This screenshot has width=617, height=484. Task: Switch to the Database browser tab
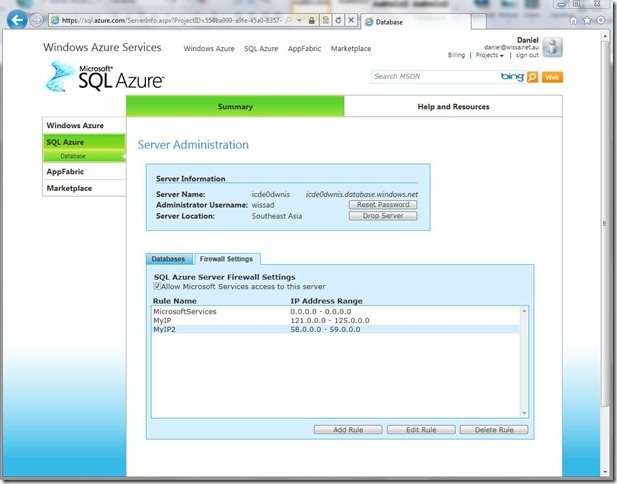415,22
